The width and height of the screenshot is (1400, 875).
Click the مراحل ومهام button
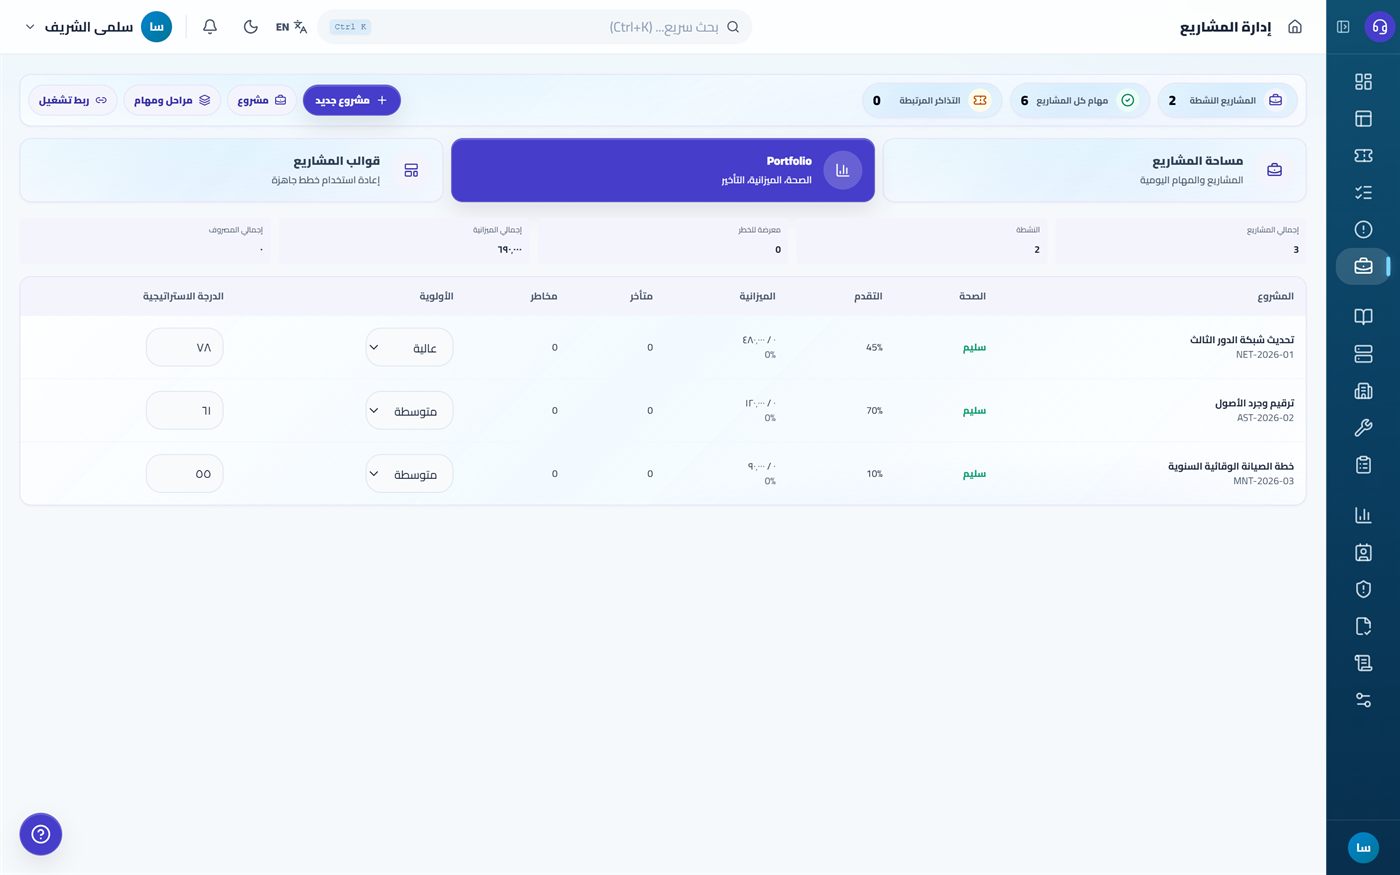pyautogui.click(x=172, y=100)
